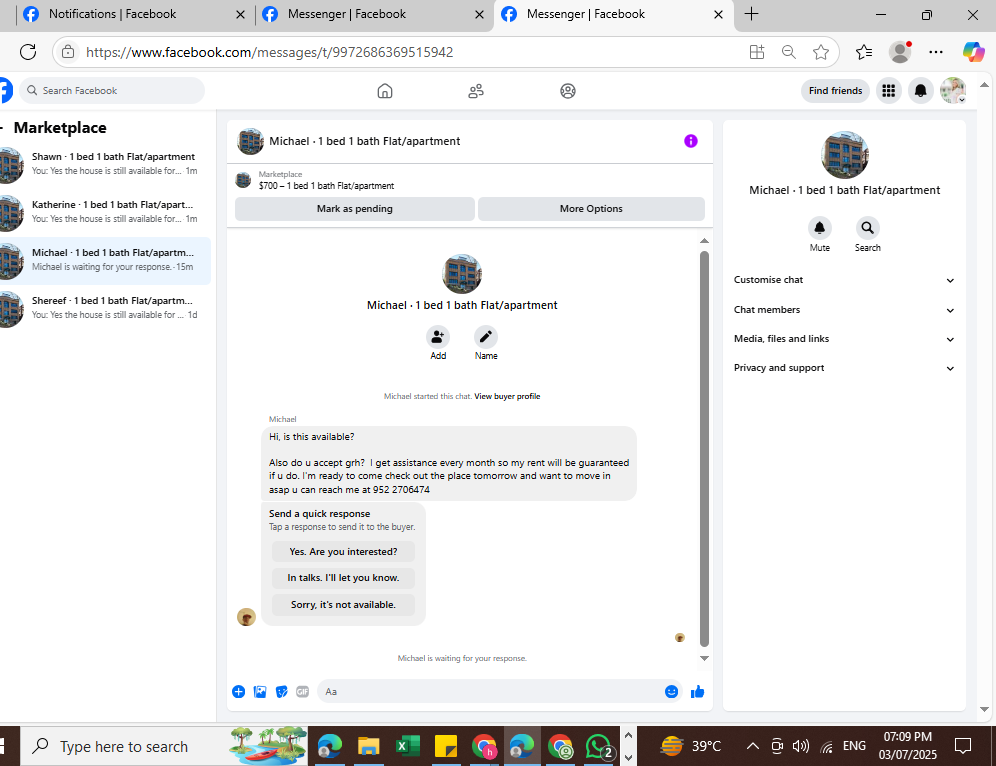Screen dimensions: 996x766
Task: Click the $700 Marketplace listing banner
Action: tap(470, 180)
